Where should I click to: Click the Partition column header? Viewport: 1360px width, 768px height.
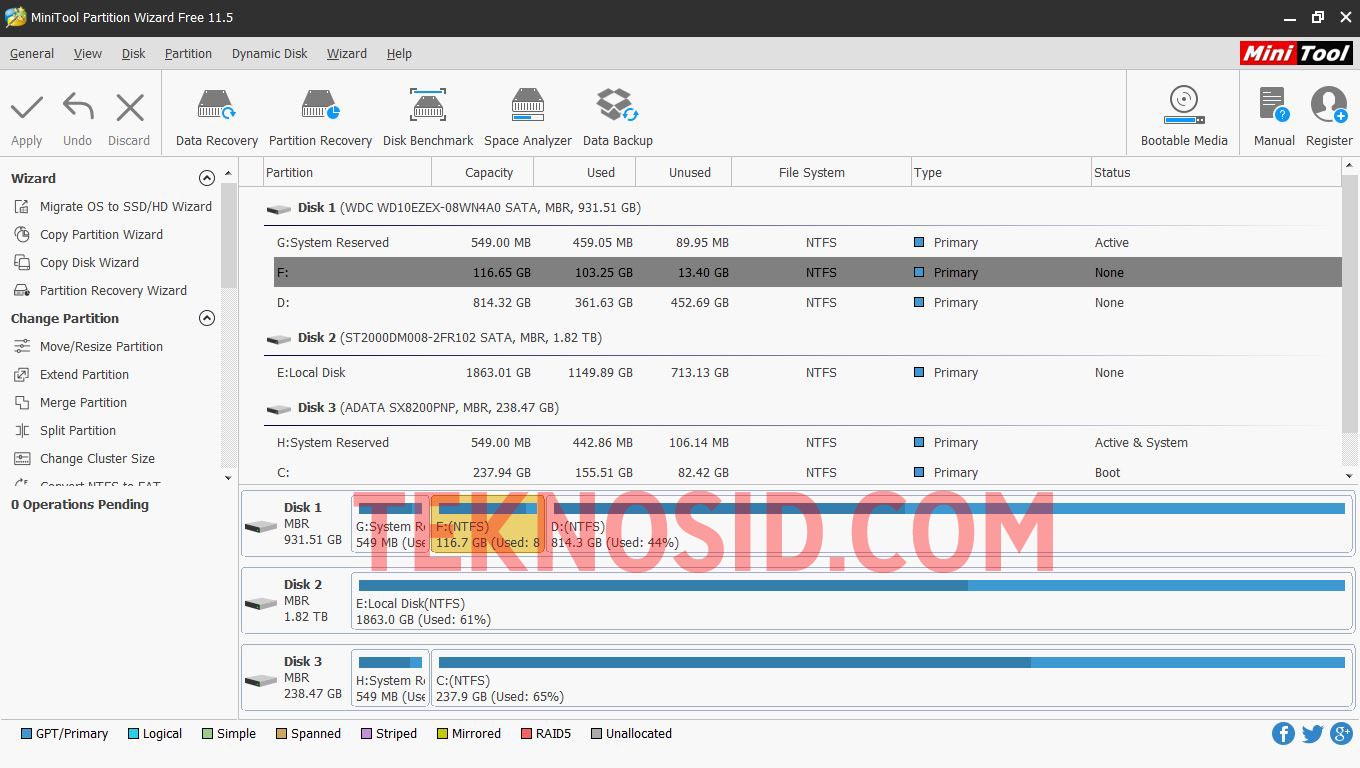[x=348, y=172]
